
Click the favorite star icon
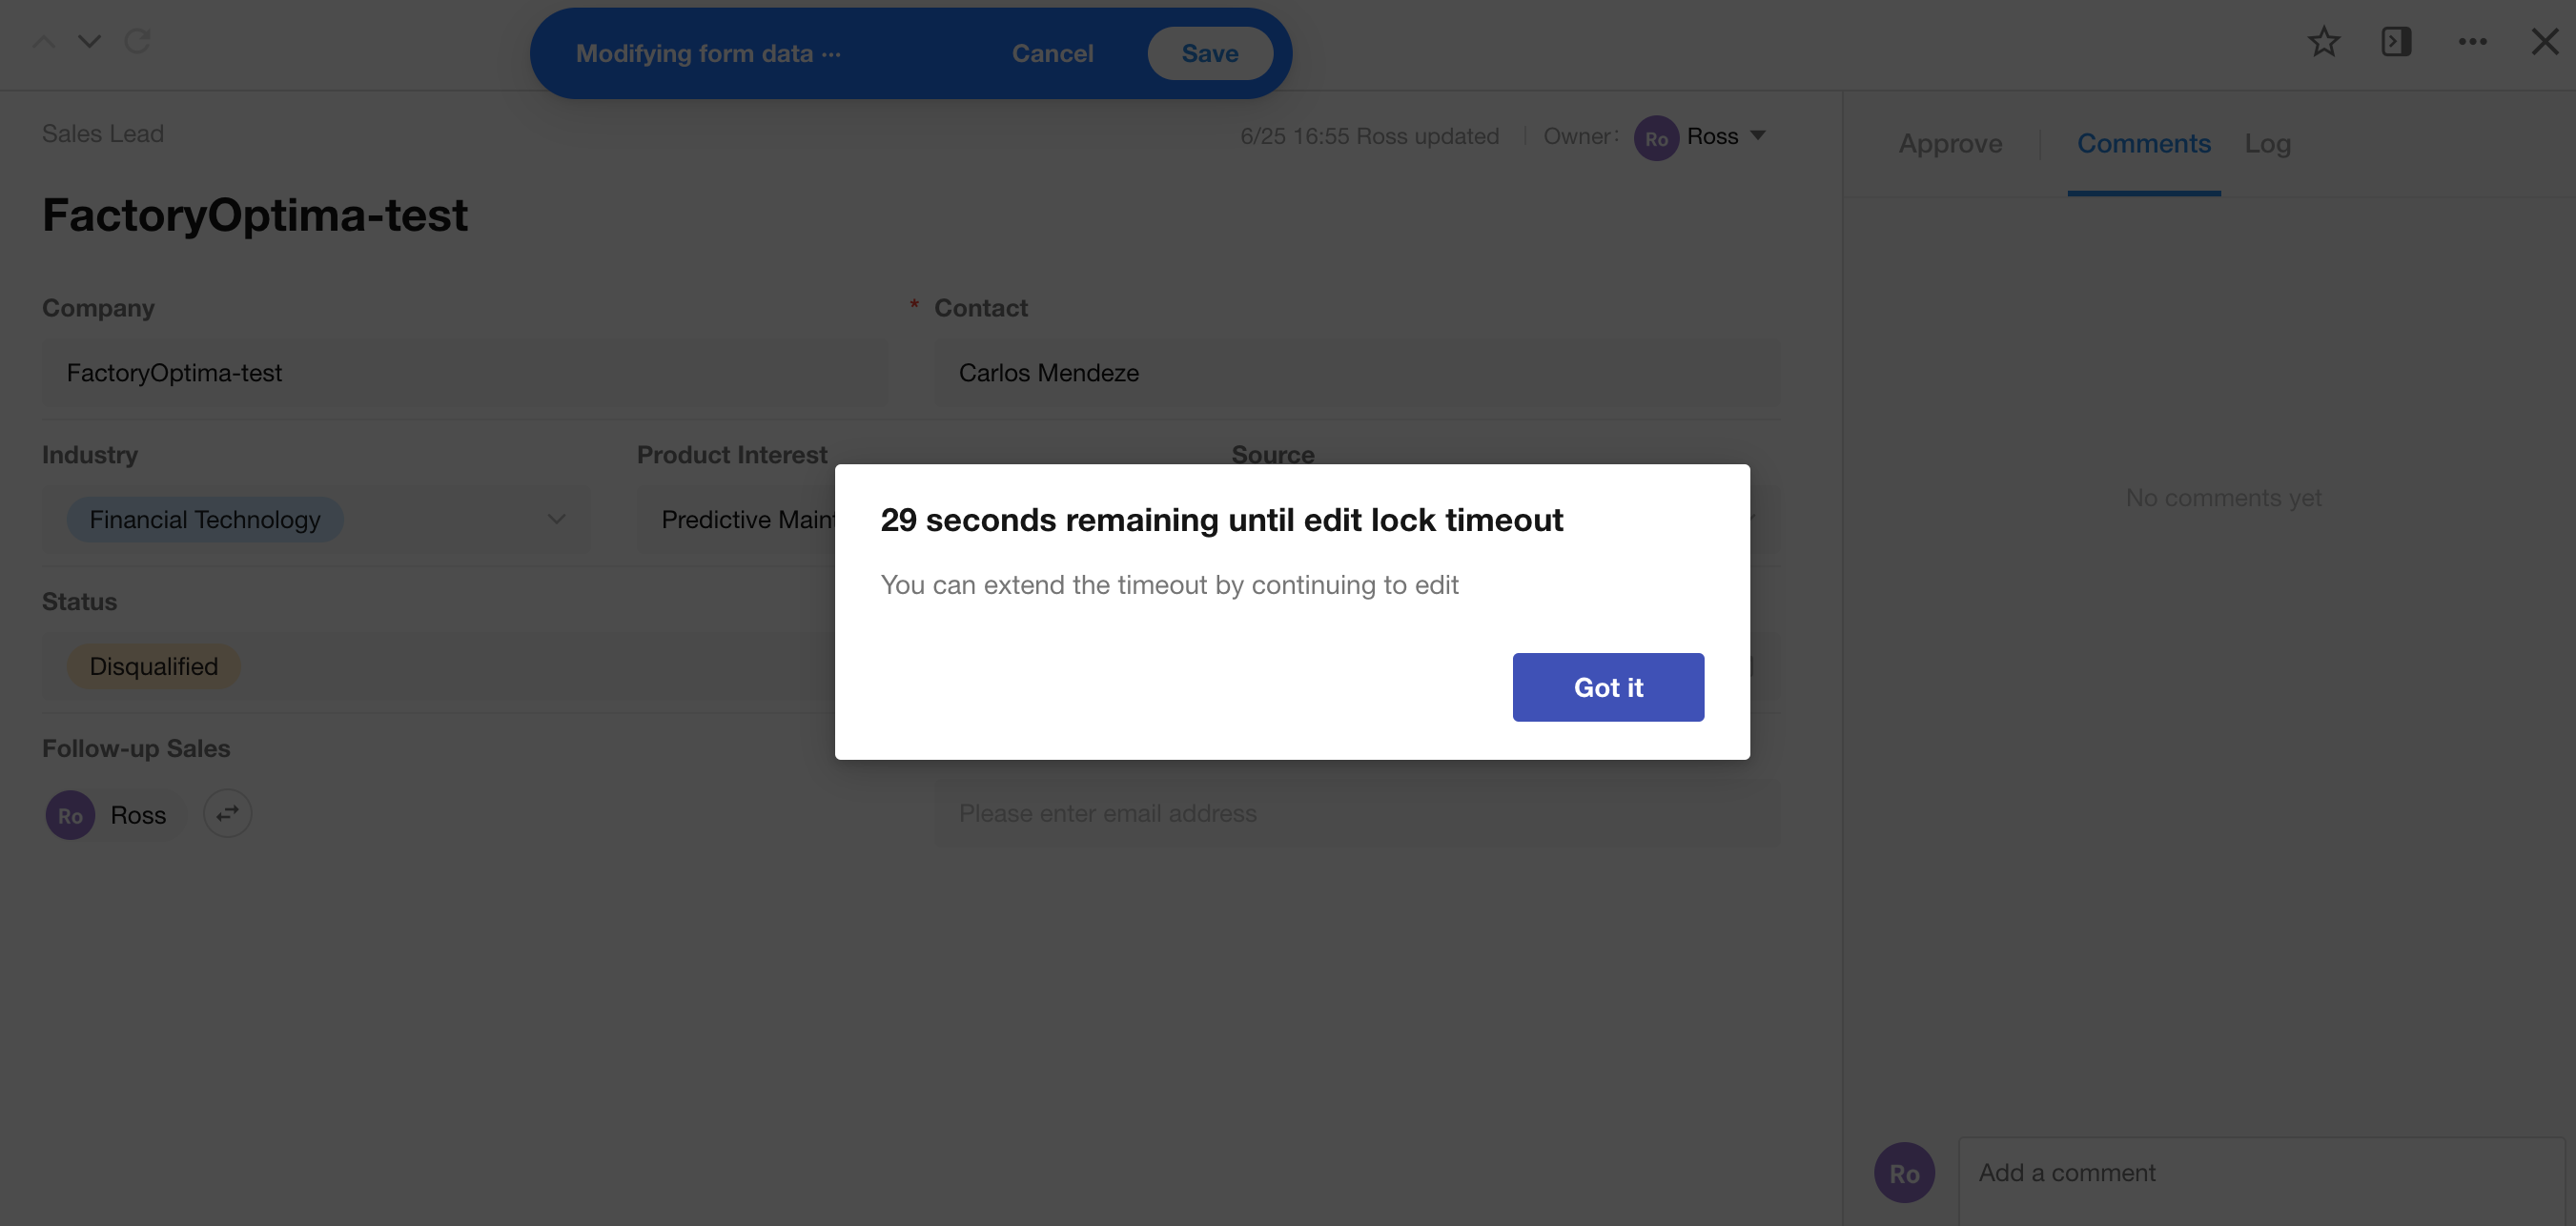2323,42
